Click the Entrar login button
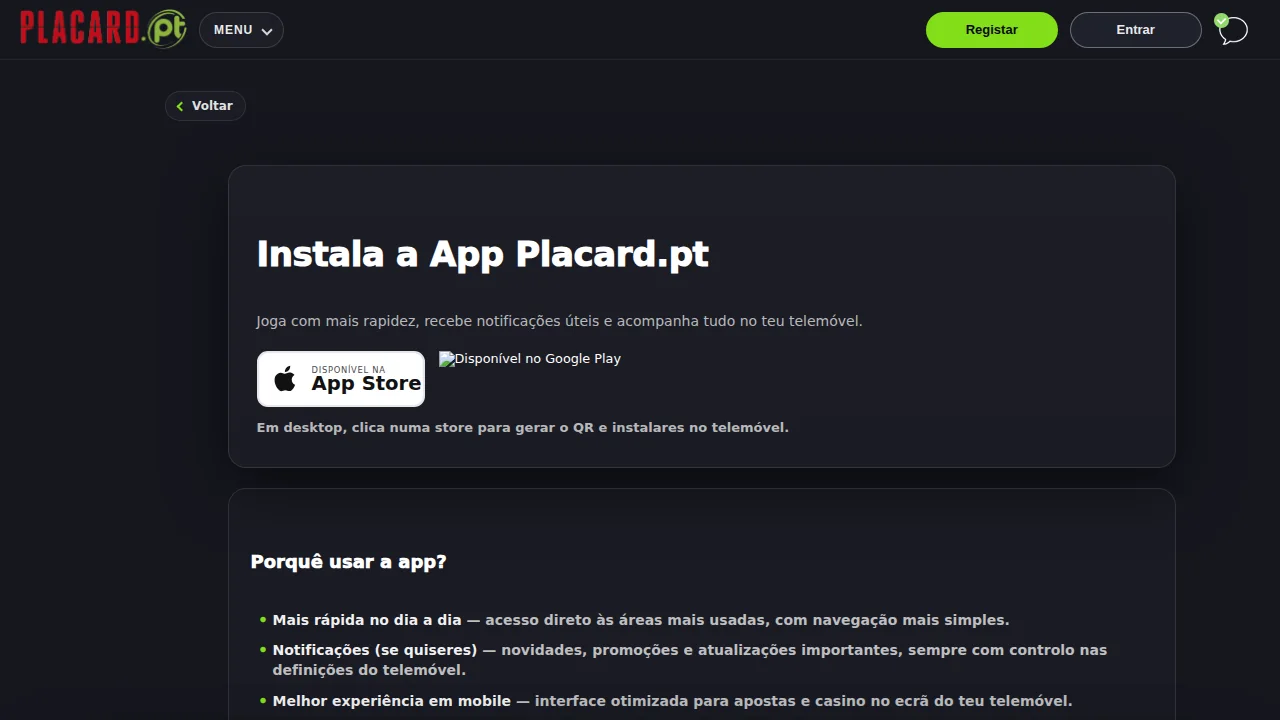Screen dimensions: 1280x720 tap(1135, 30)
